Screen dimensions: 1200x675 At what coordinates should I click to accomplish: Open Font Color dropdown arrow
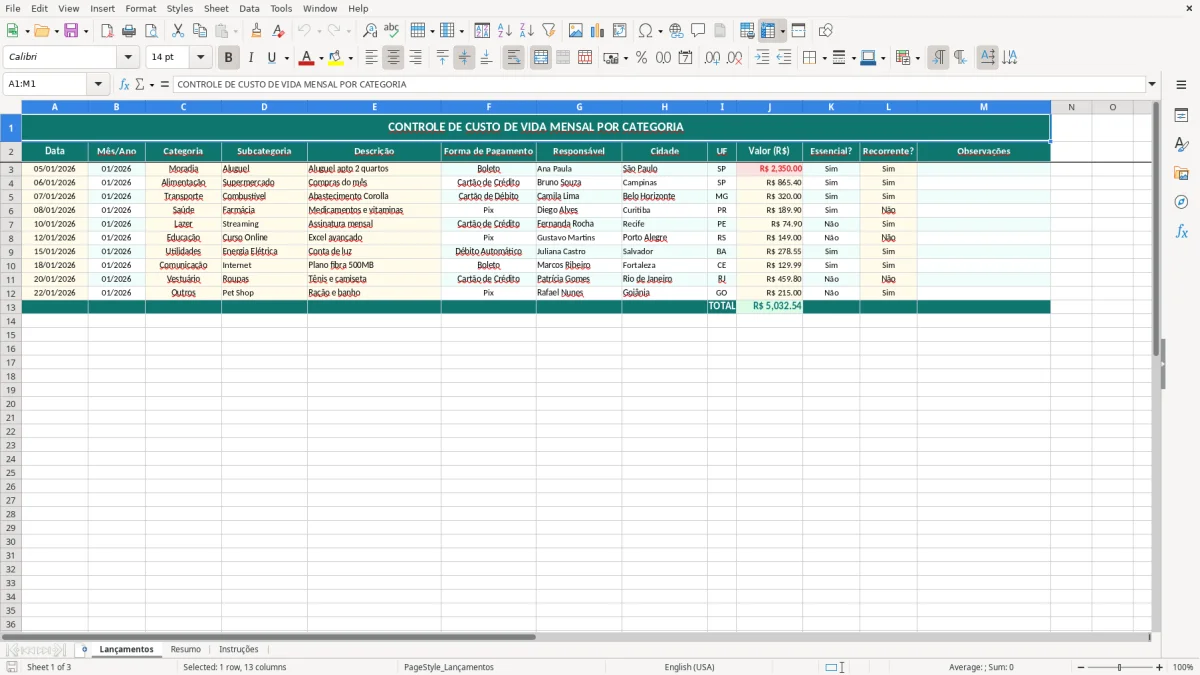pos(321,58)
